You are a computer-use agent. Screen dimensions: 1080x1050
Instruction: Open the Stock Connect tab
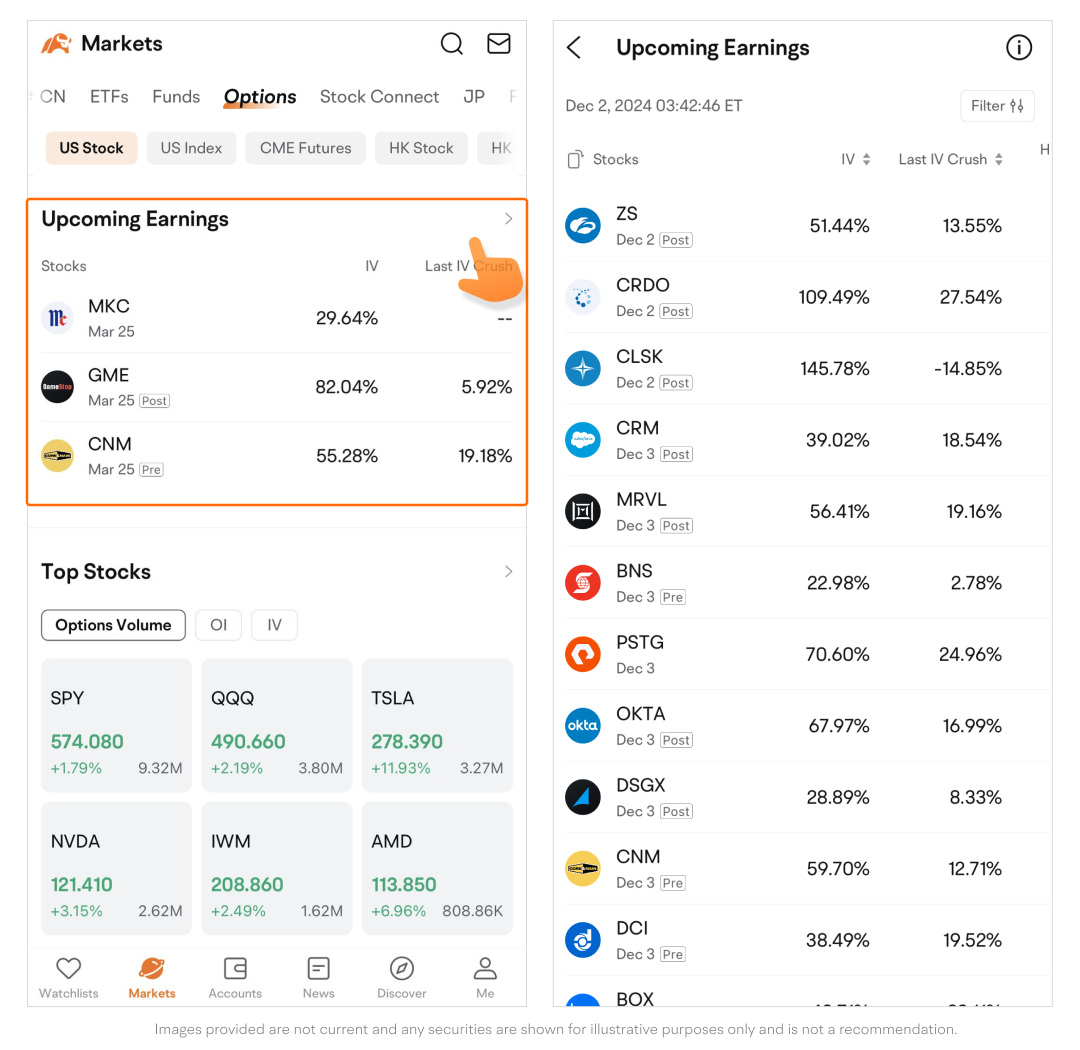[379, 97]
